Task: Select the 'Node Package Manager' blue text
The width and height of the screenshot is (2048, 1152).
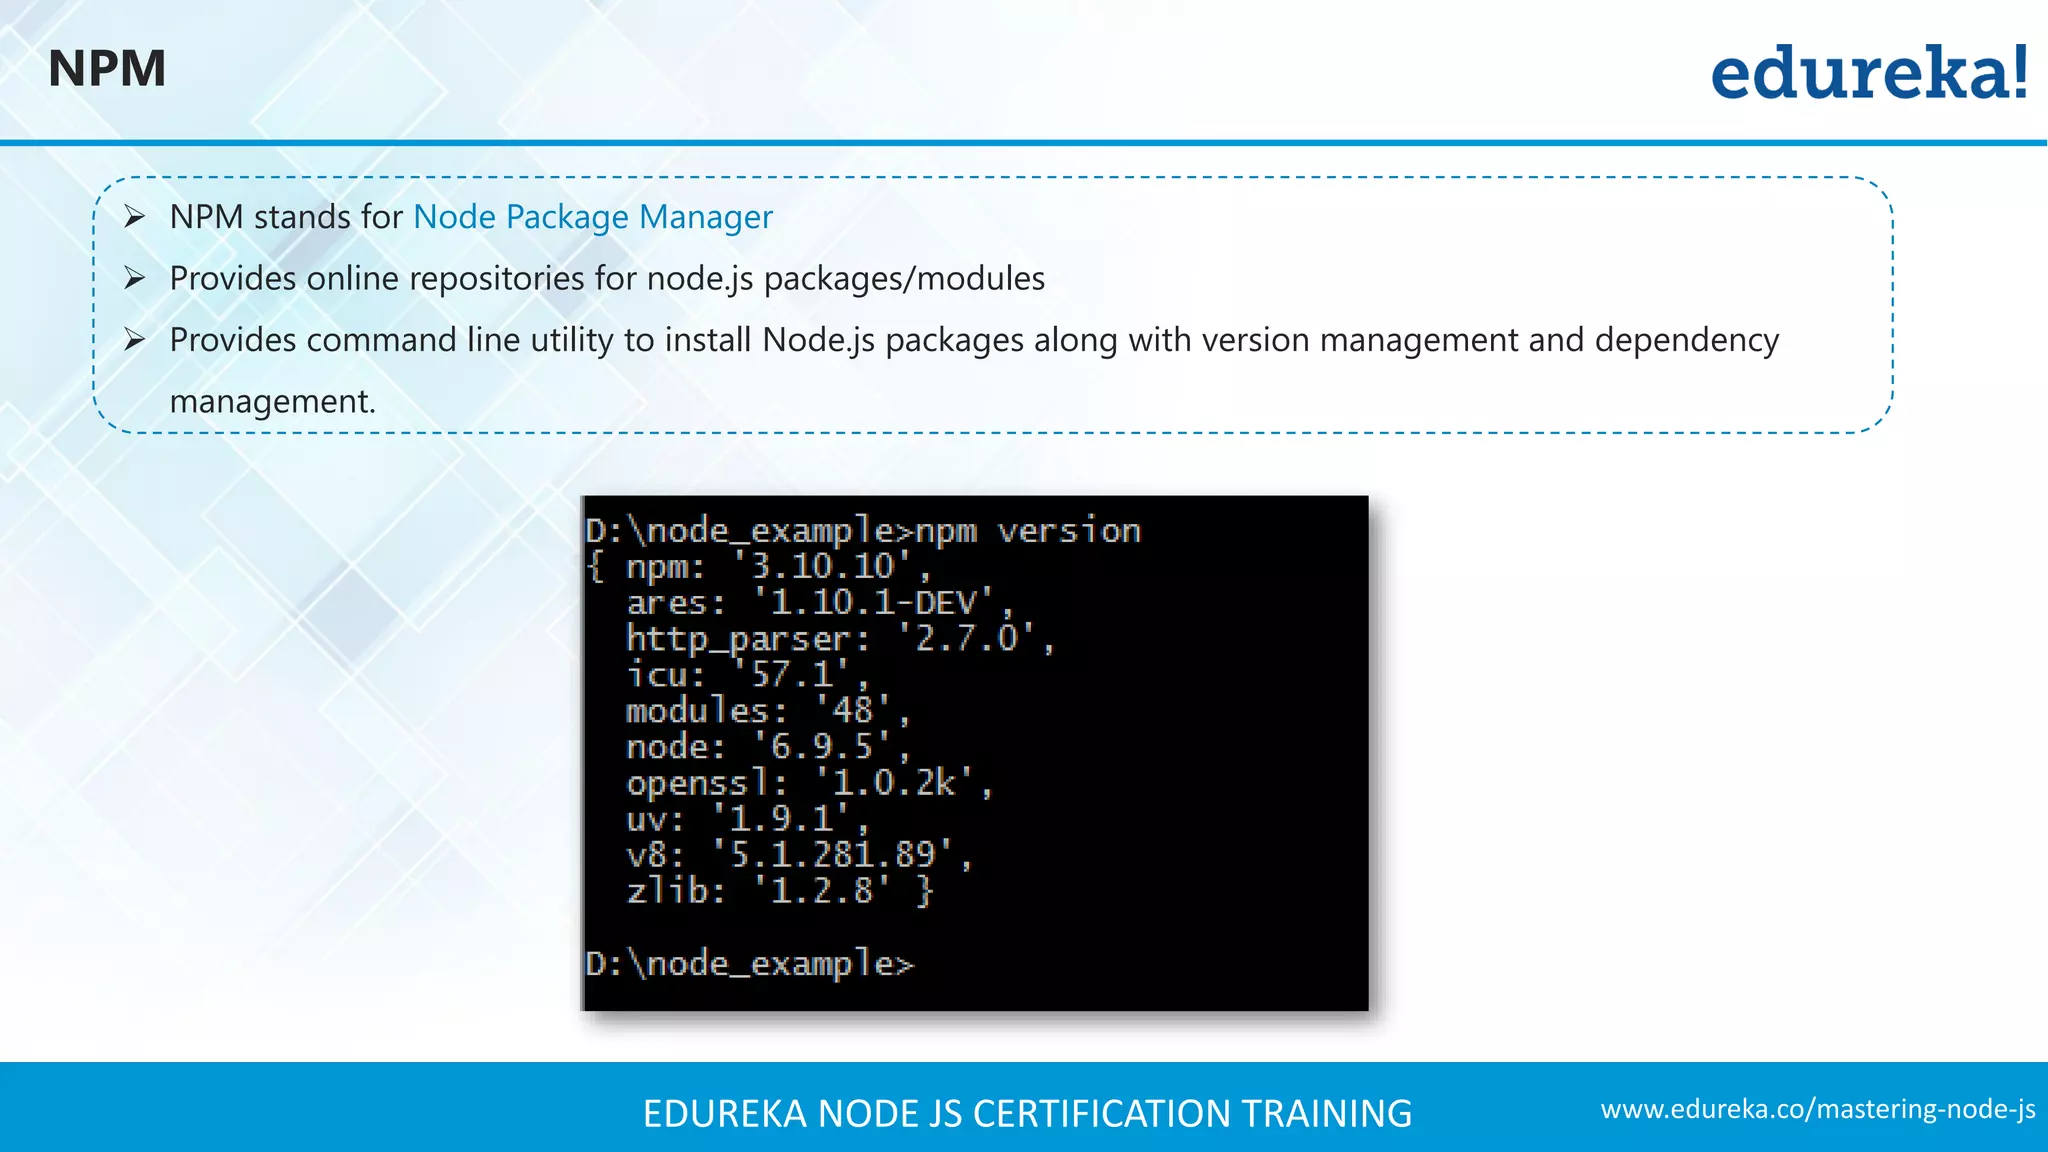Action: pyautogui.click(x=593, y=217)
